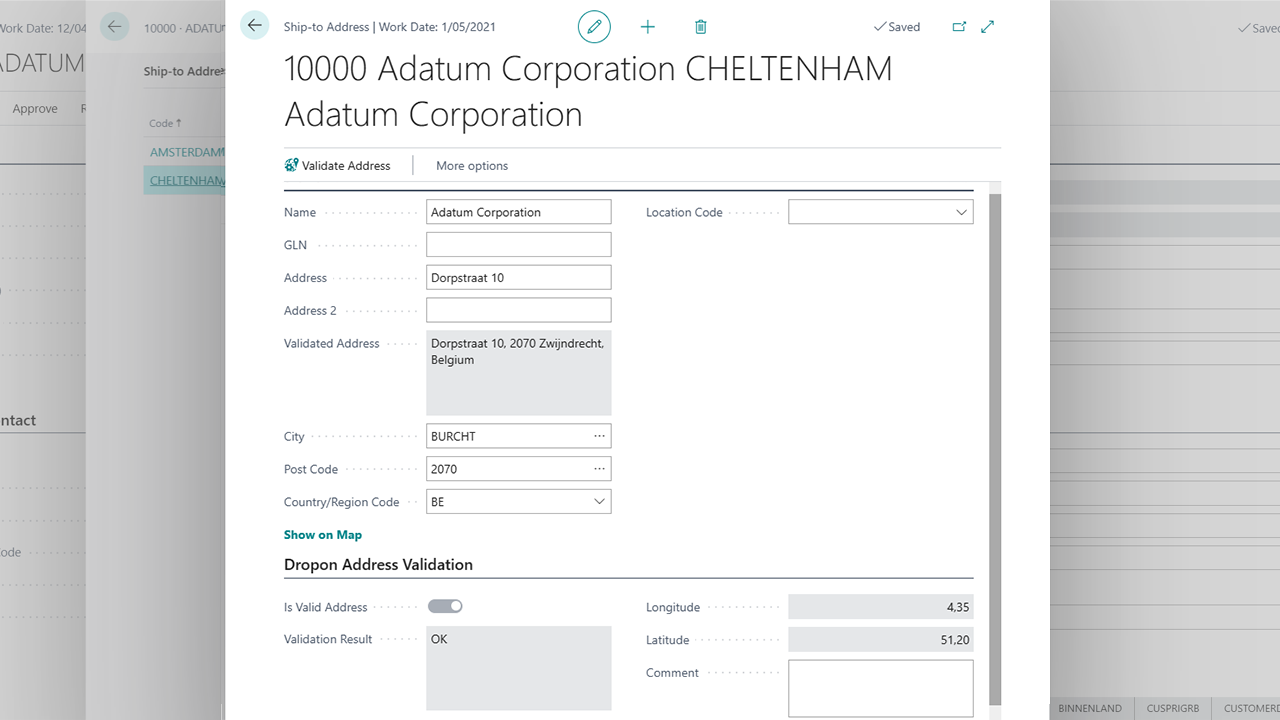Screen dimensions: 1280x720
Task: Open the page in a new window icon
Action: tap(959, 27)
